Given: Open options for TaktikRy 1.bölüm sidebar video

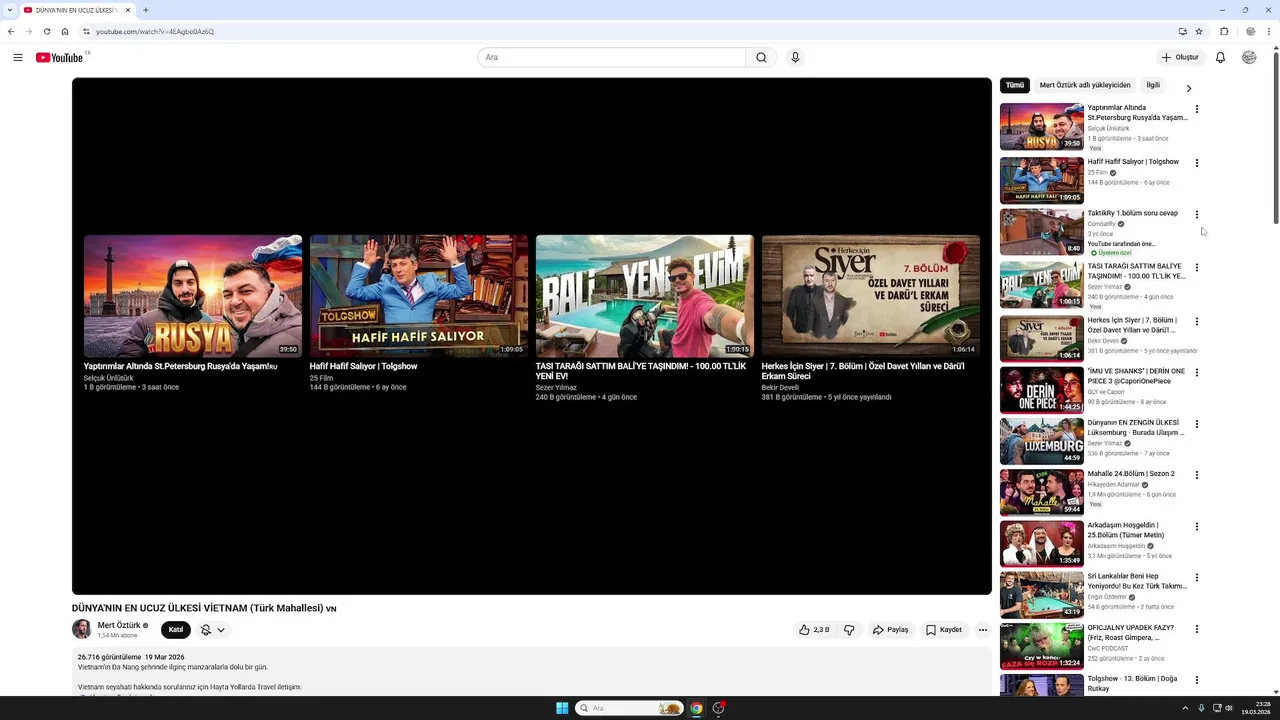Looking at the screenshot, I should tap(1196, 215).
